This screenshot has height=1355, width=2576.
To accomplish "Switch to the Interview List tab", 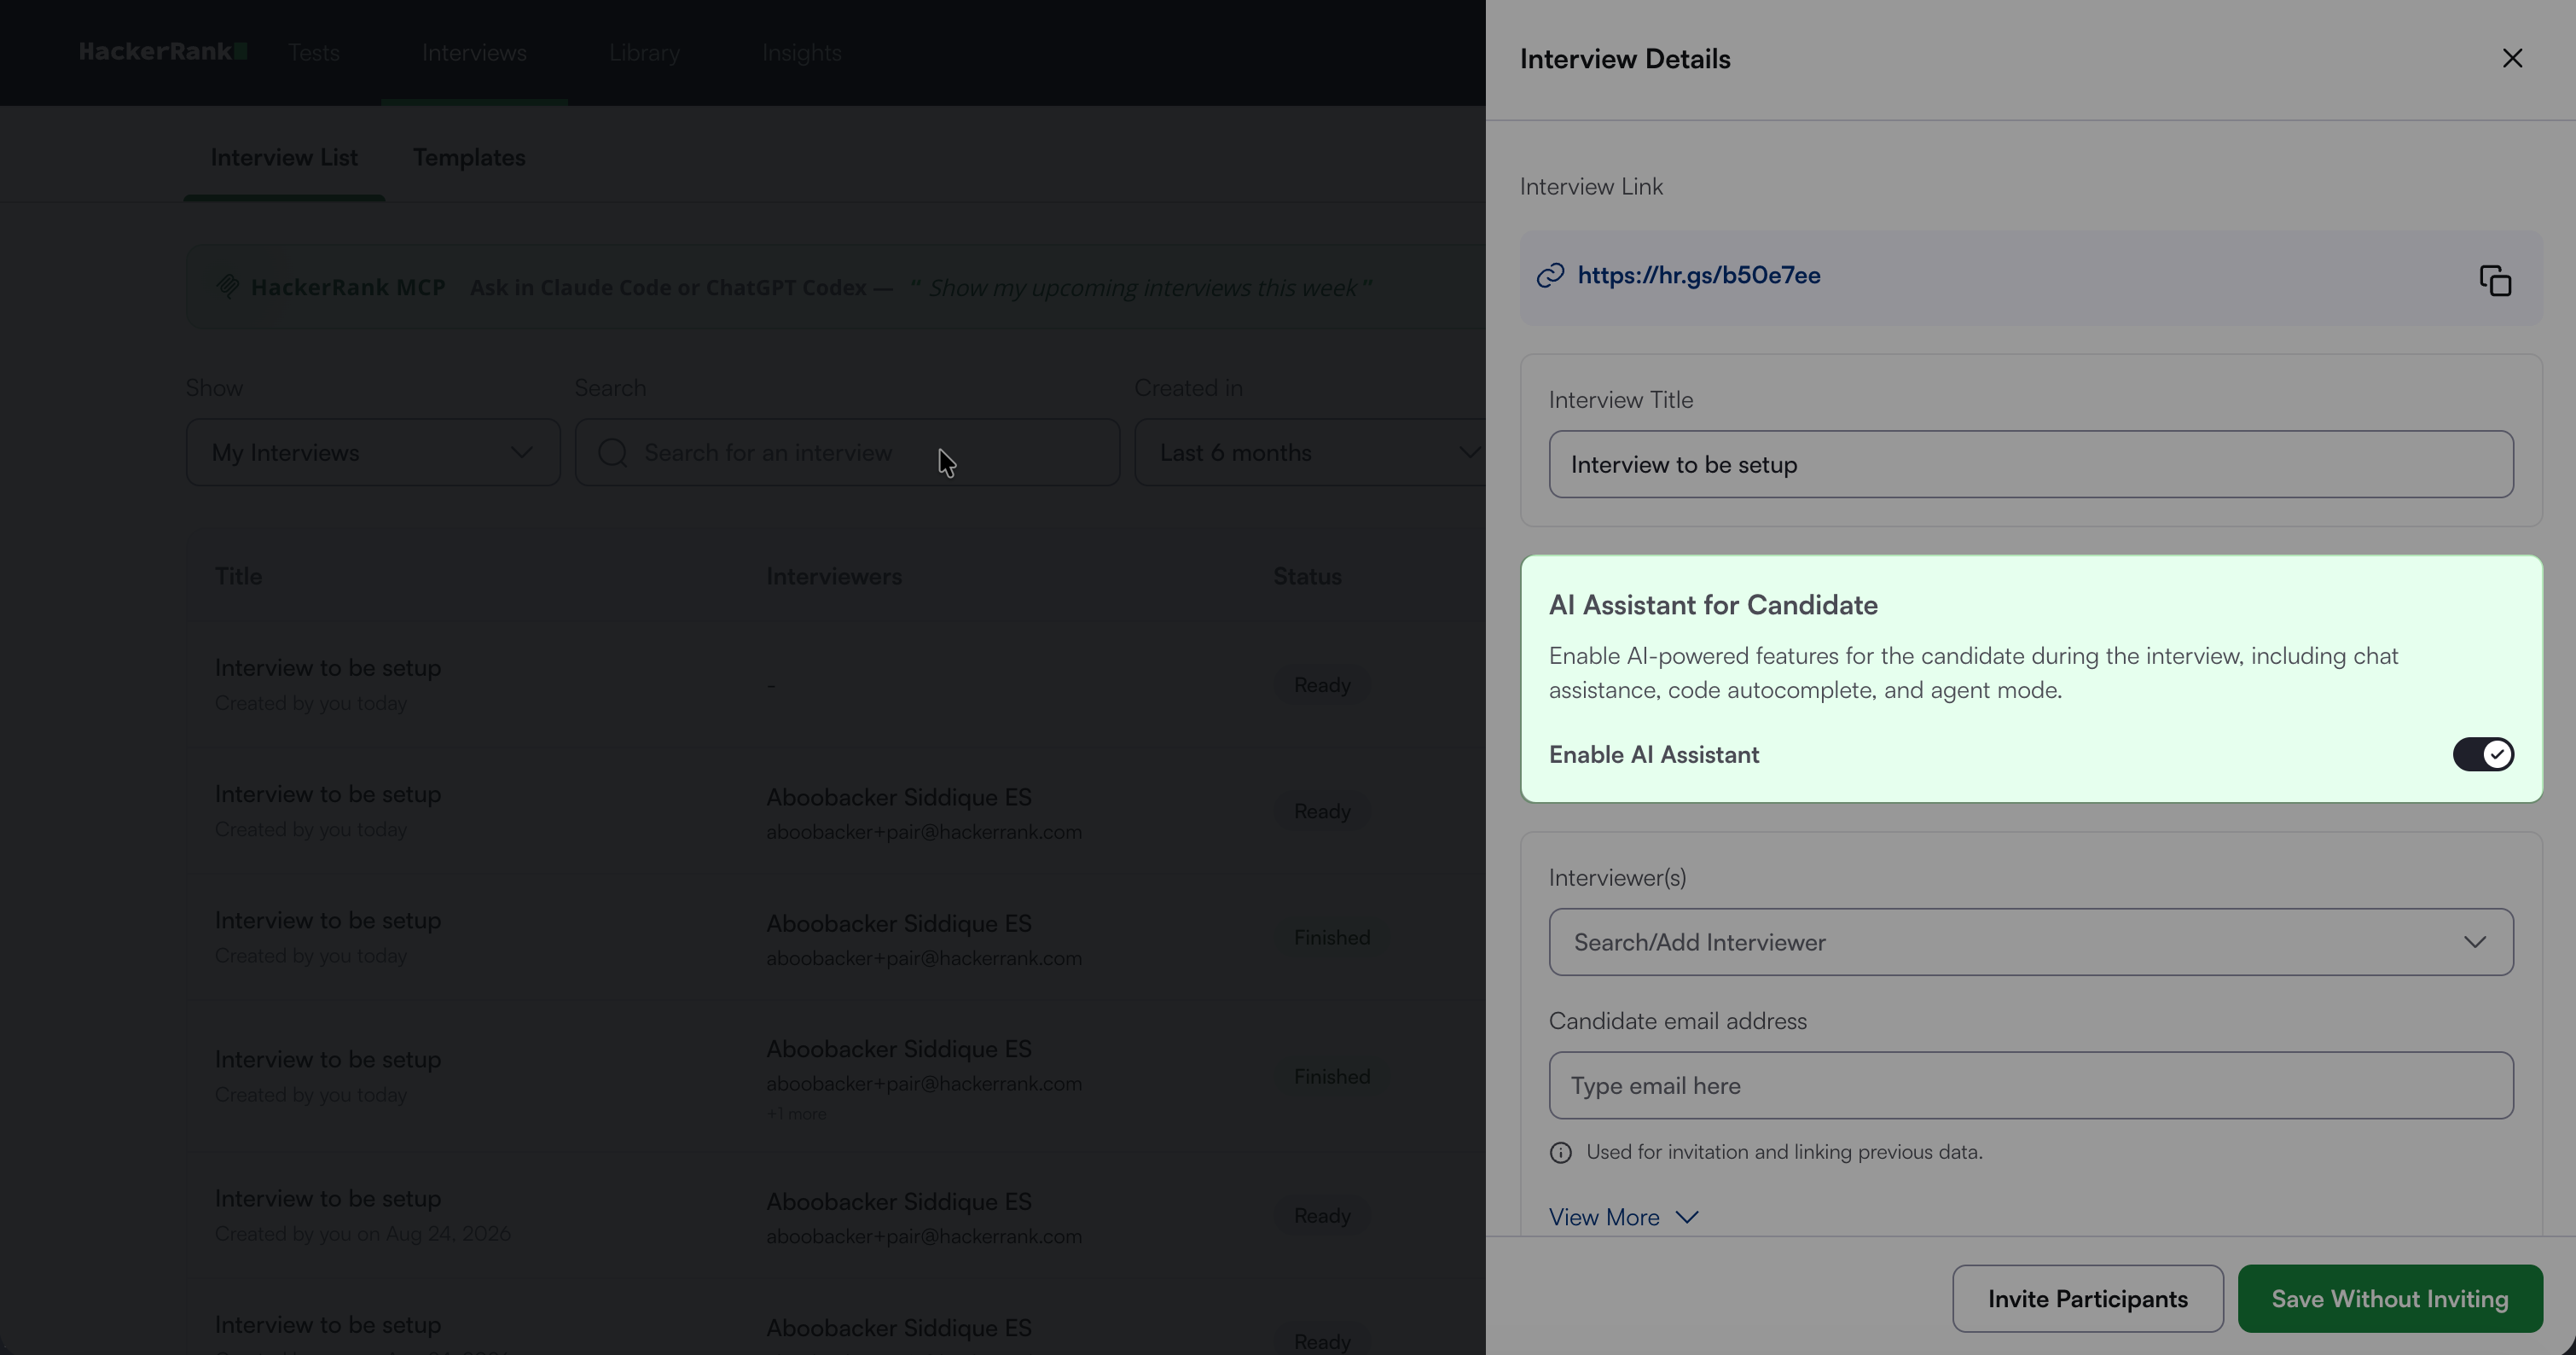I will click(x=284, y=157).
